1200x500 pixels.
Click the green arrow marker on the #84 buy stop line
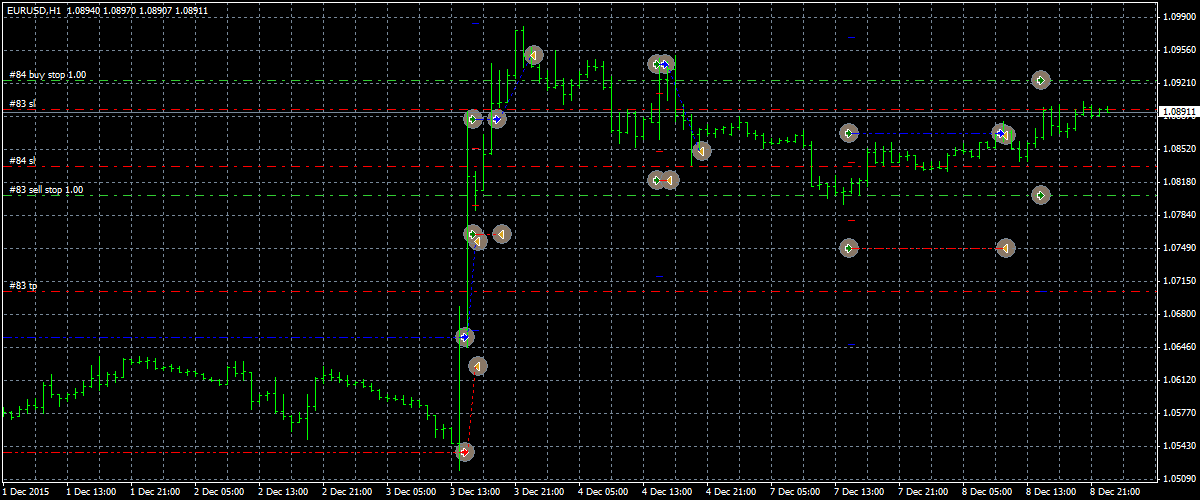(x=1041, y=80)
